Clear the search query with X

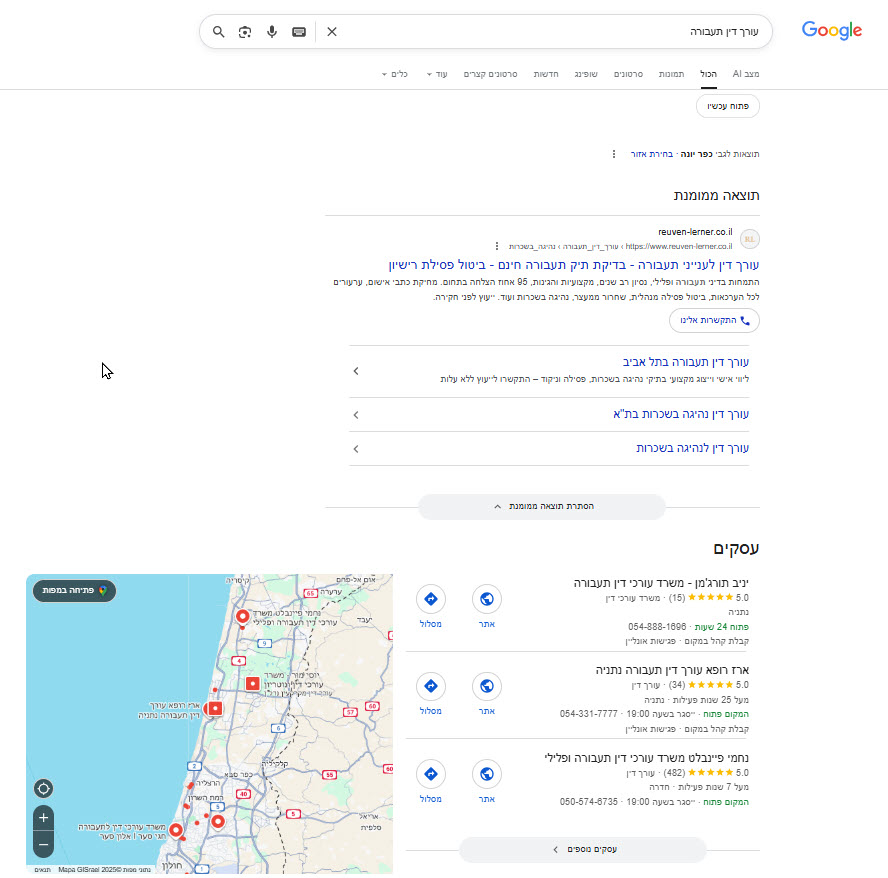click(x=332, y=32)
